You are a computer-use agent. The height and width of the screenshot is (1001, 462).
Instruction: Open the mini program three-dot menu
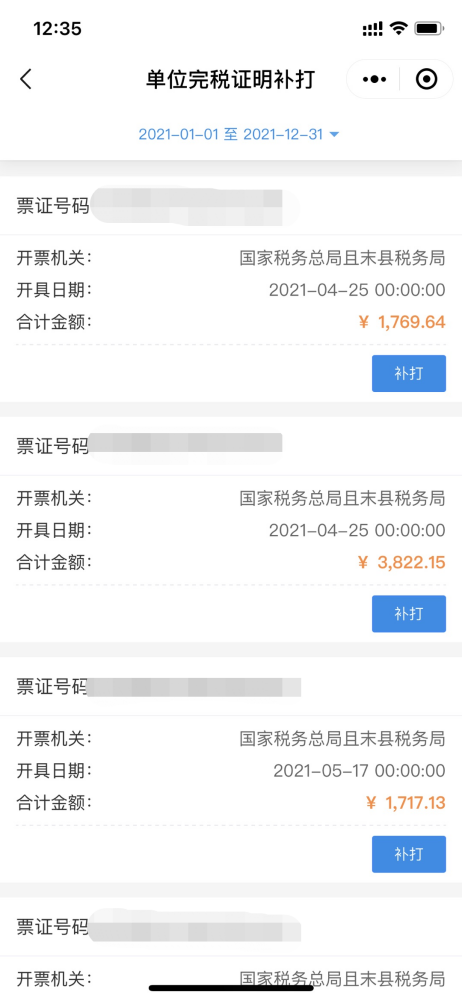tap(374, 80)
